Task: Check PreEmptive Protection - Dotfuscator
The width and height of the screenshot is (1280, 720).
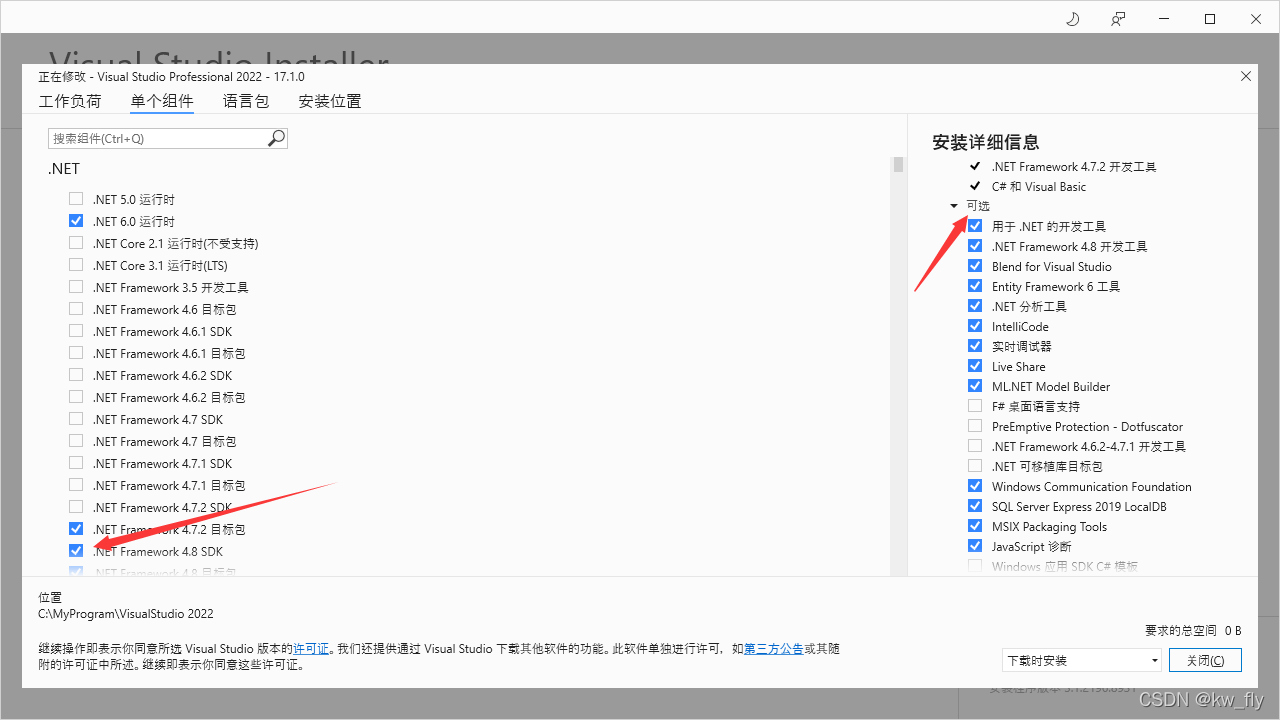Action: [x=975, y=426]
